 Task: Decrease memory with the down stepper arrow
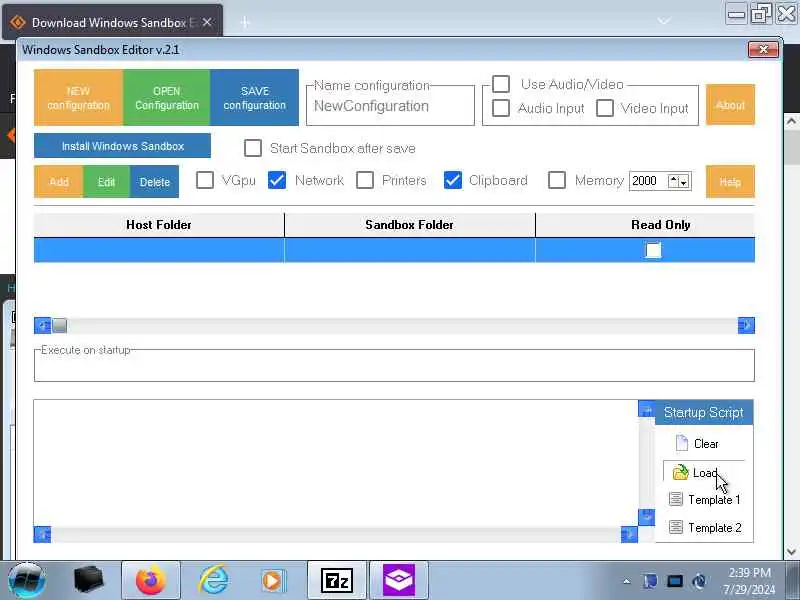(x=684, y=182)
